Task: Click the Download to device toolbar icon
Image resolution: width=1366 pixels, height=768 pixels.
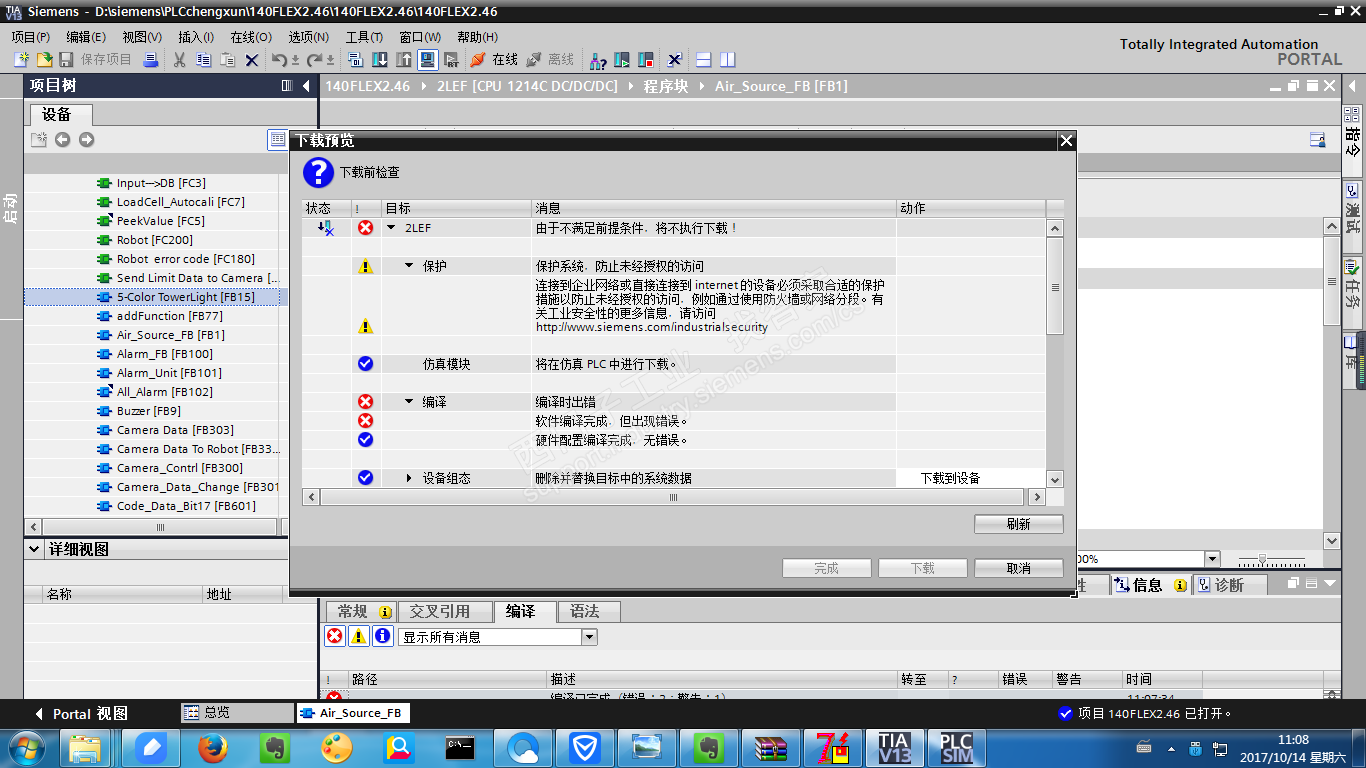Action: click(380, 60)
